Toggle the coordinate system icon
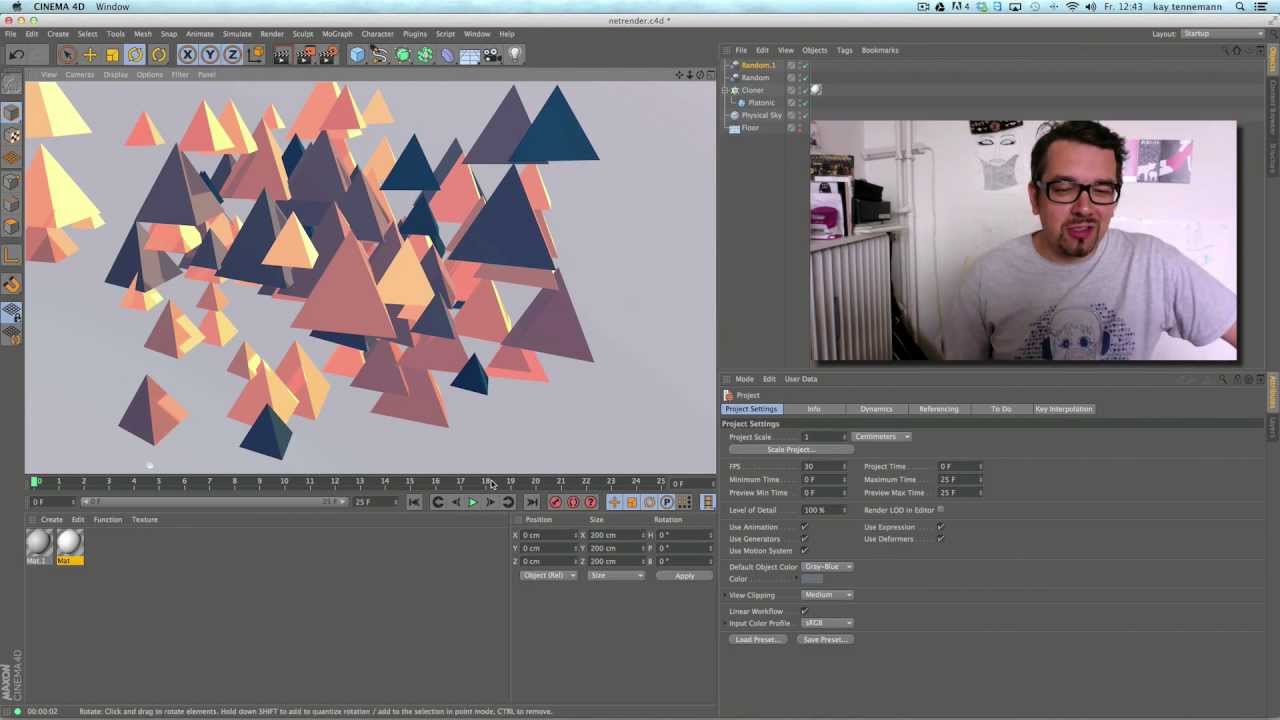Image resolution: width=1280 pixels, height=720 pixels. (255, 55)
